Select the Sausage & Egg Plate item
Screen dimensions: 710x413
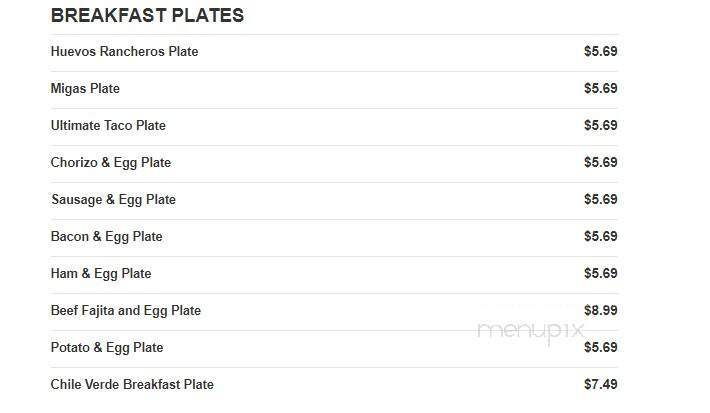113,200
